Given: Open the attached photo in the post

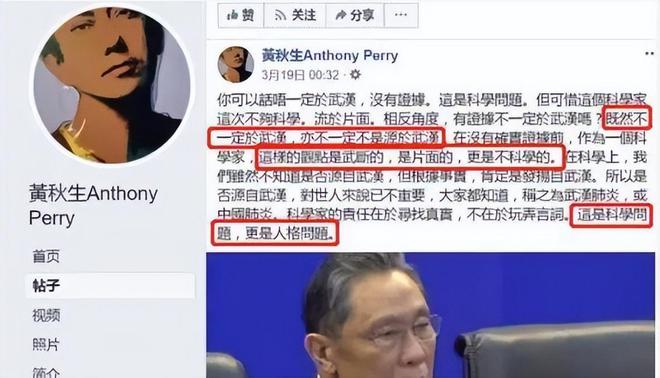Looking at the screenshot, I should (430, 315).
